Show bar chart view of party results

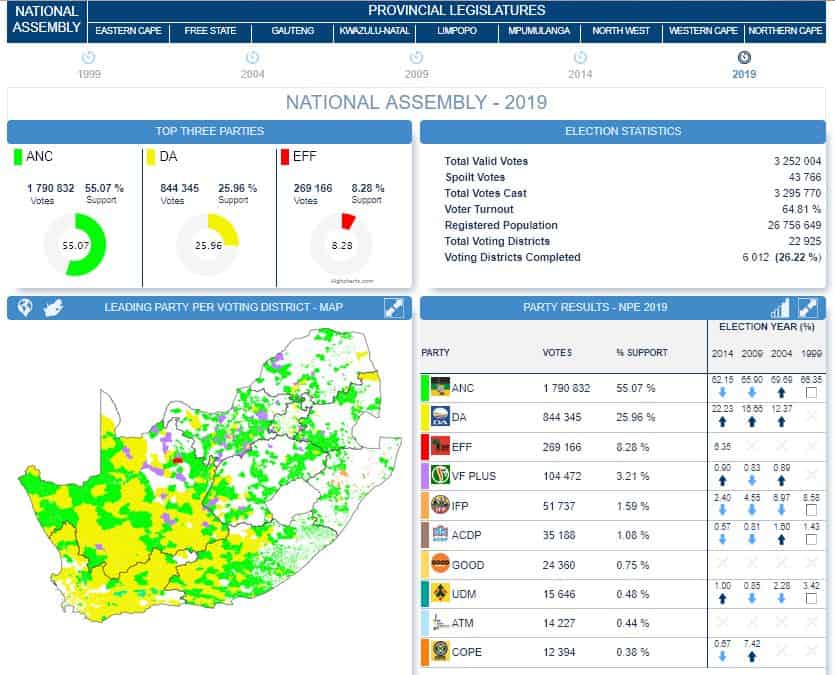pyautogui.click(x=780, y=308)
